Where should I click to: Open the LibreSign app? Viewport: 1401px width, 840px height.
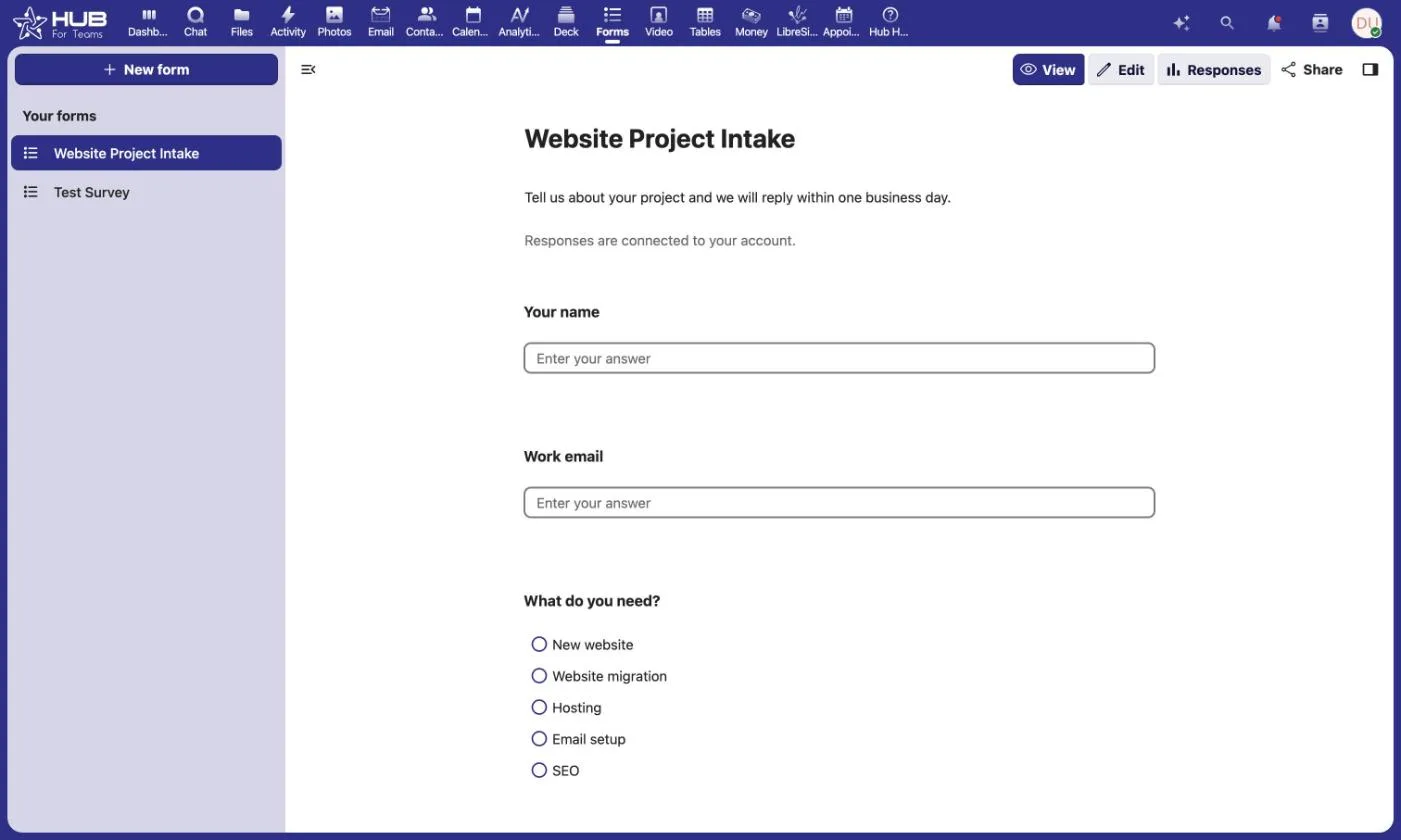[x=797, y=22]
